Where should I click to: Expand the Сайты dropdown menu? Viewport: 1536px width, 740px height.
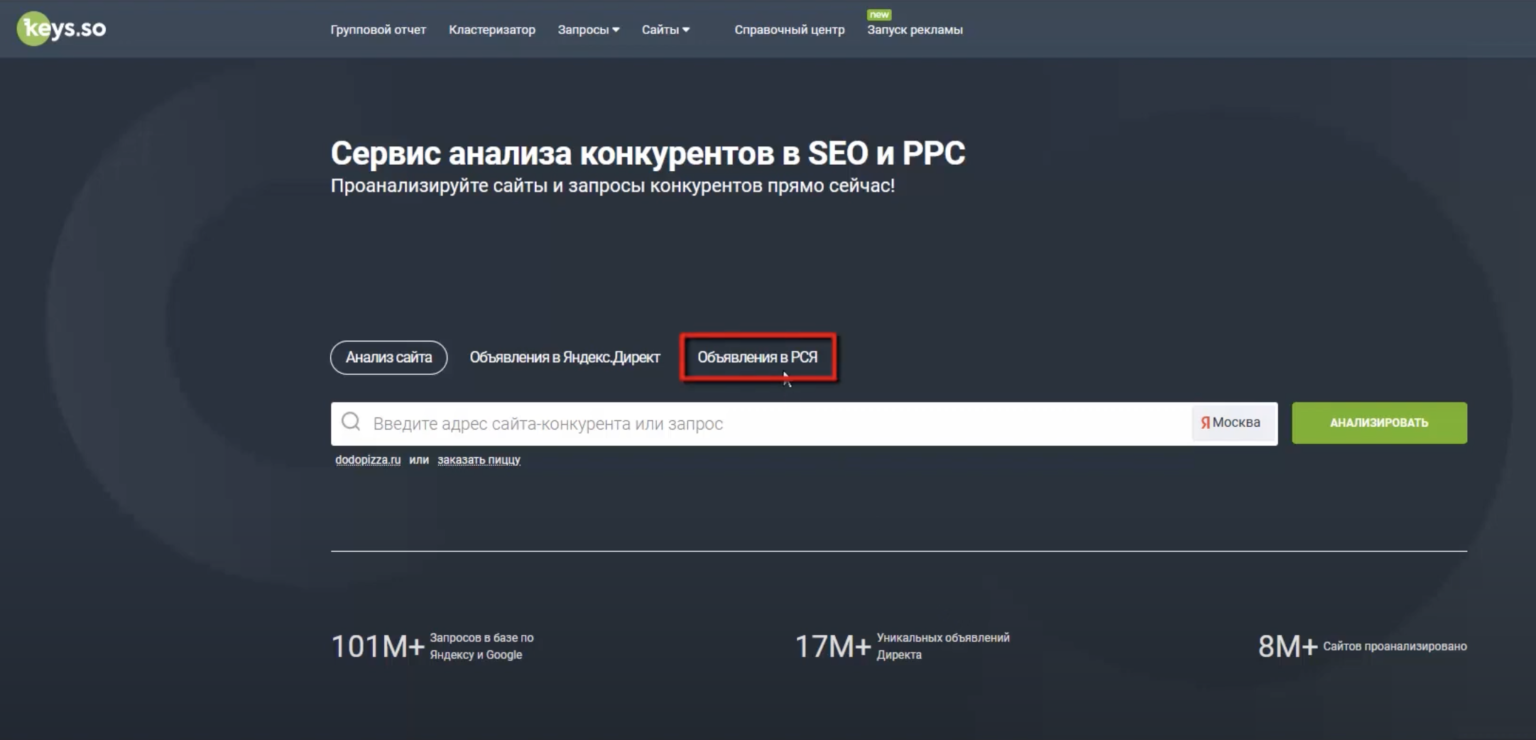(x=665, y=30)
